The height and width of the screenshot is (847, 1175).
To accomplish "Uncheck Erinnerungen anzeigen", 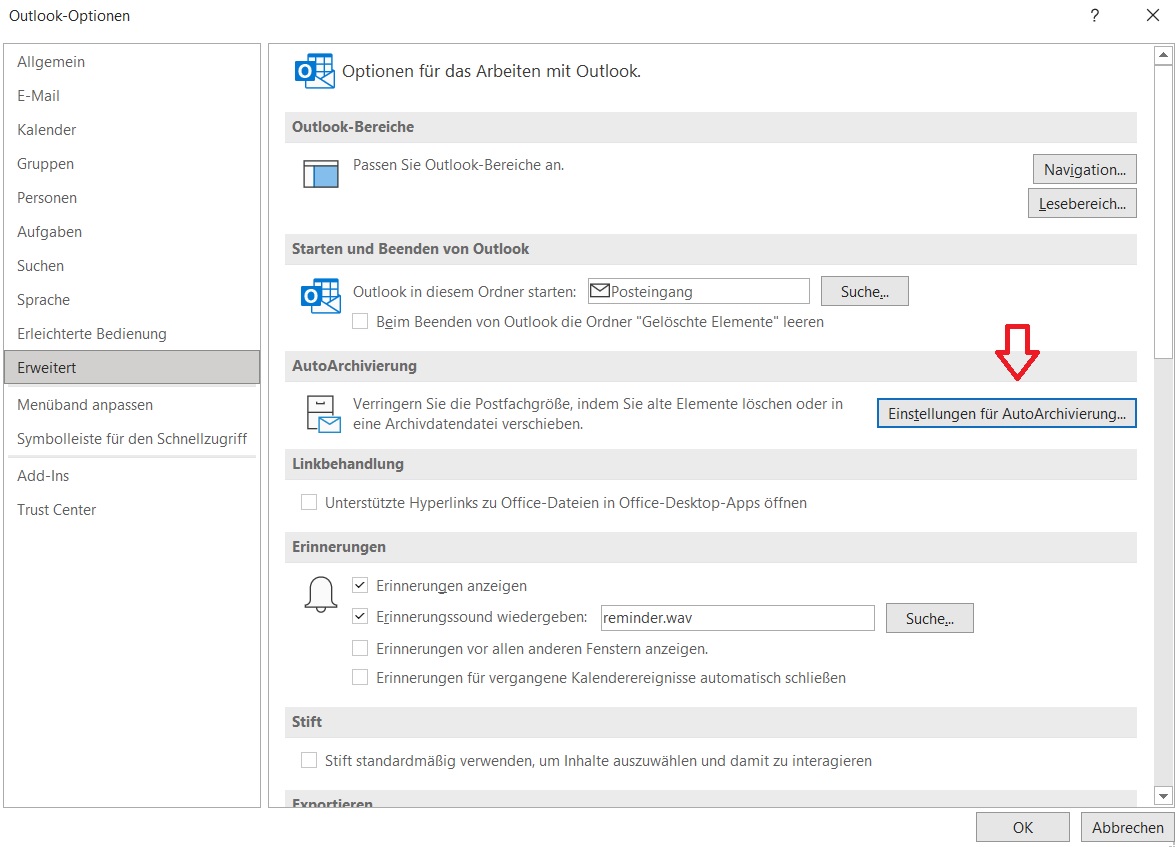I will coord(360,585).
